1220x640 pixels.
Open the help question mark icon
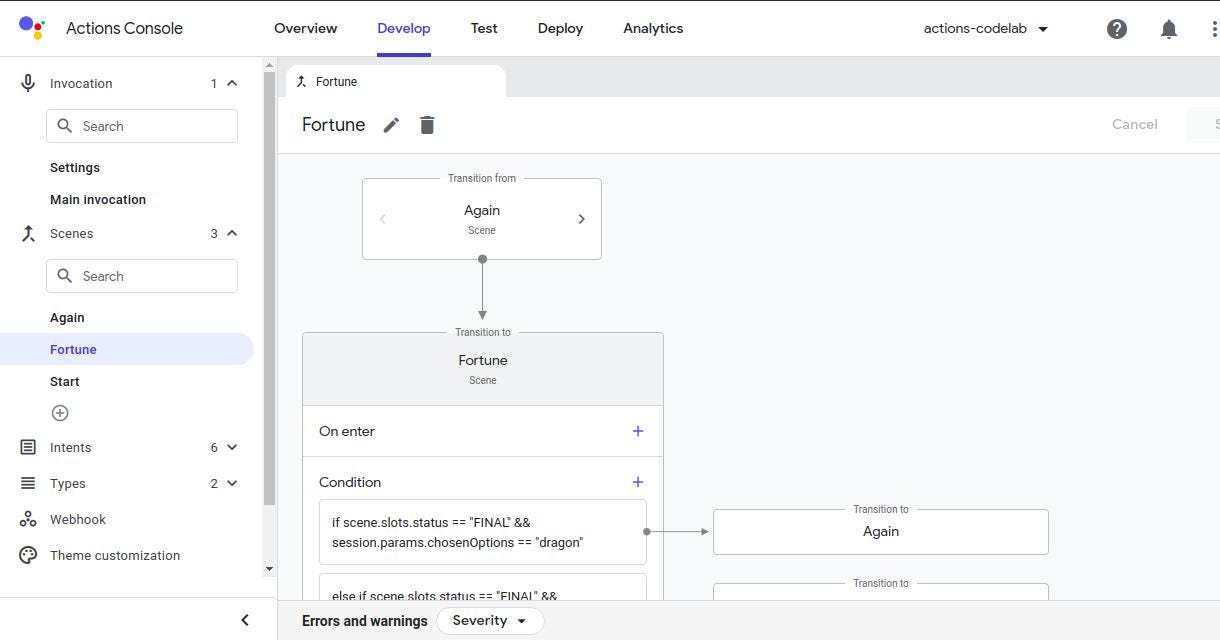coord(1117,29)
